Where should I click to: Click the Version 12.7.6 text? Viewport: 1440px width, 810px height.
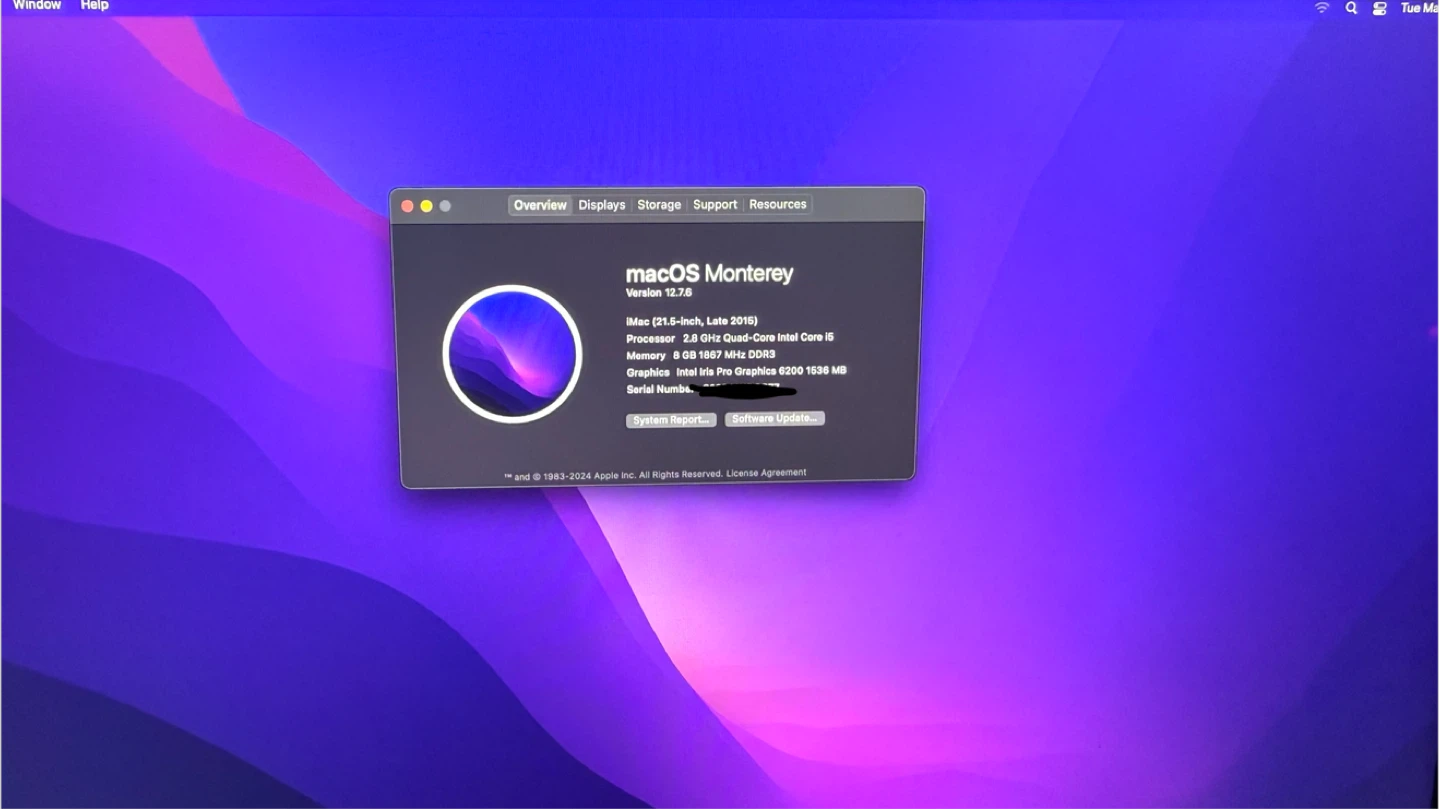click(659, 293)
